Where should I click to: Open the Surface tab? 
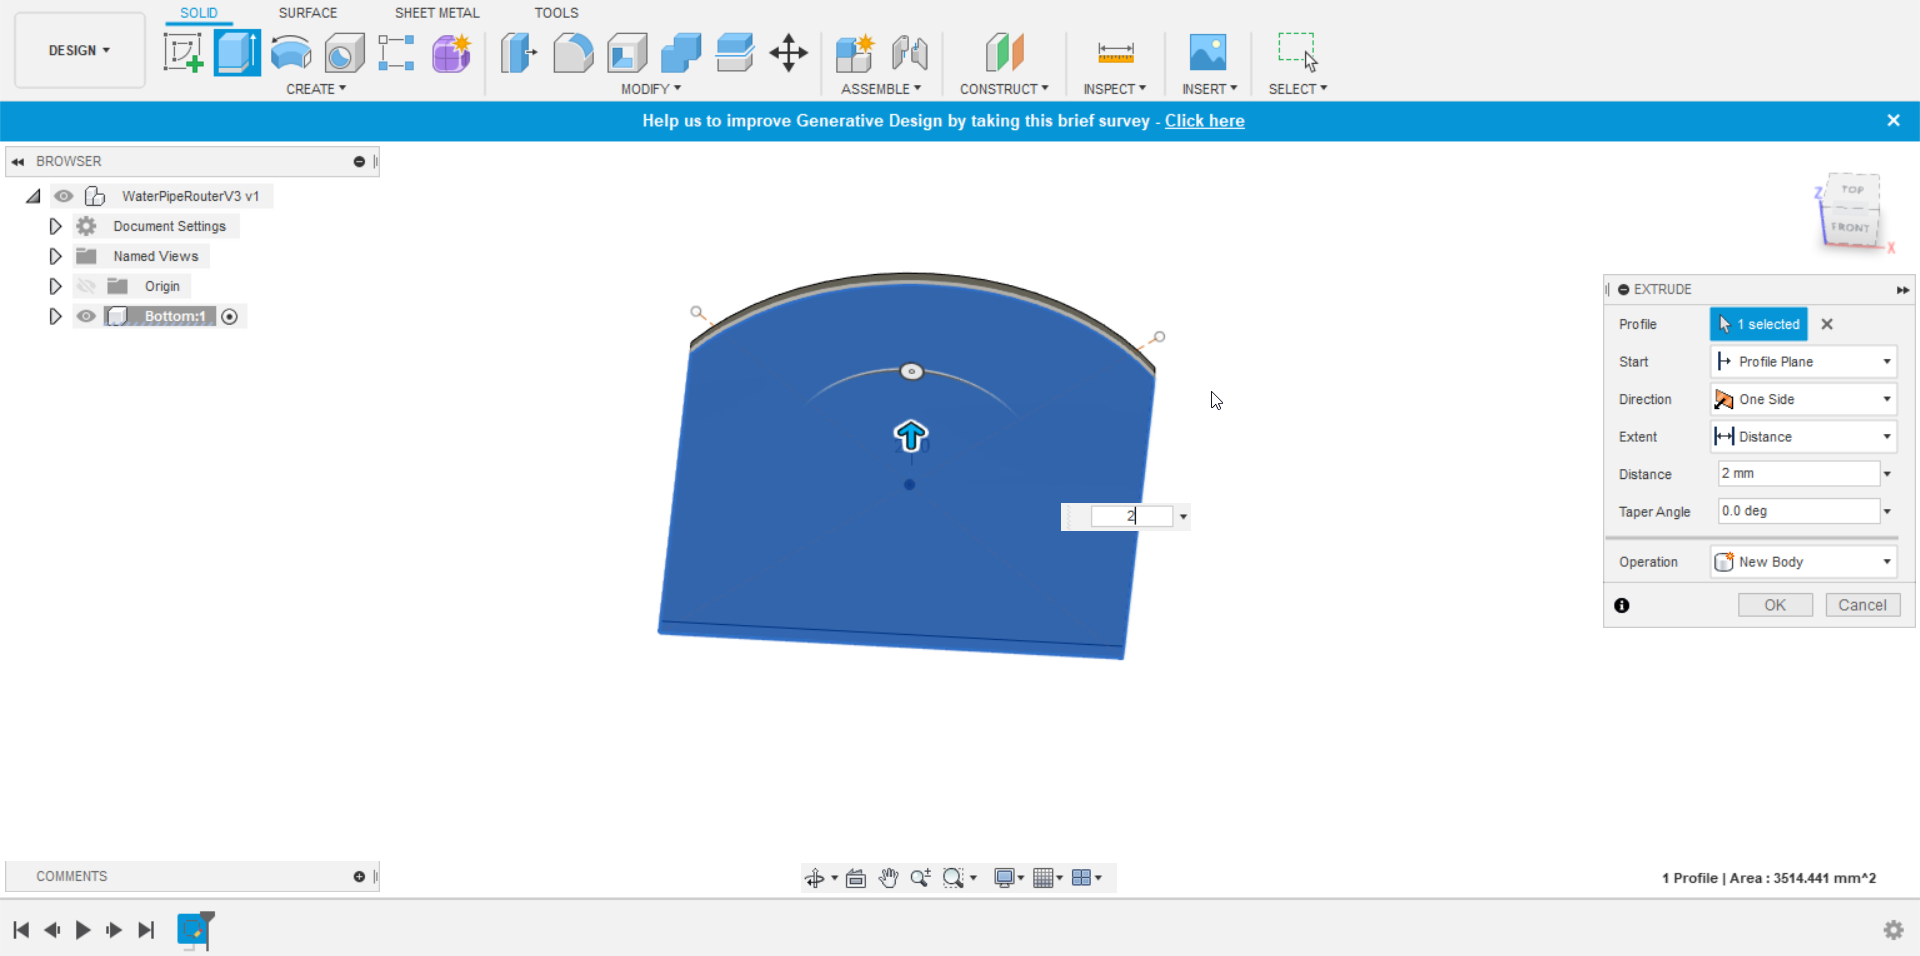click(x=308, y=13)
